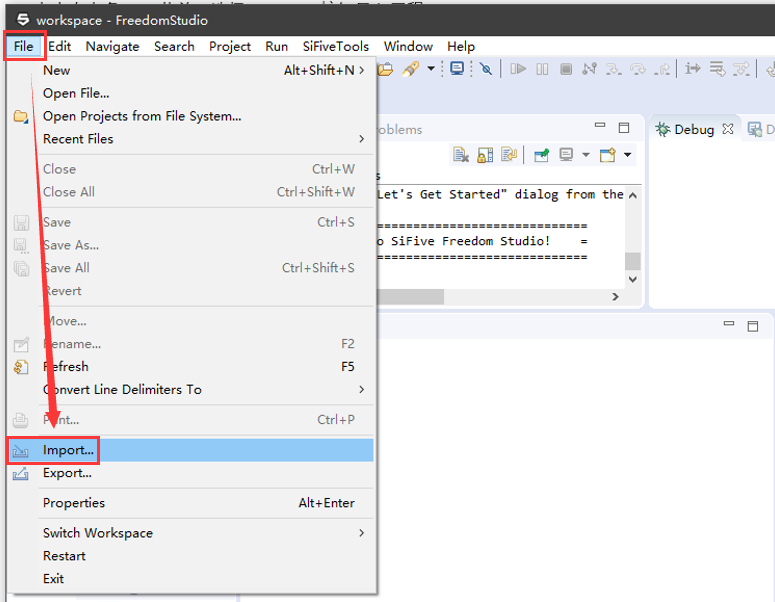This screenshot has height=602, width=775.
Task: Toggle Instruction Stepping Mode icon
Action: pyautogui.click(x=692, y=69)
